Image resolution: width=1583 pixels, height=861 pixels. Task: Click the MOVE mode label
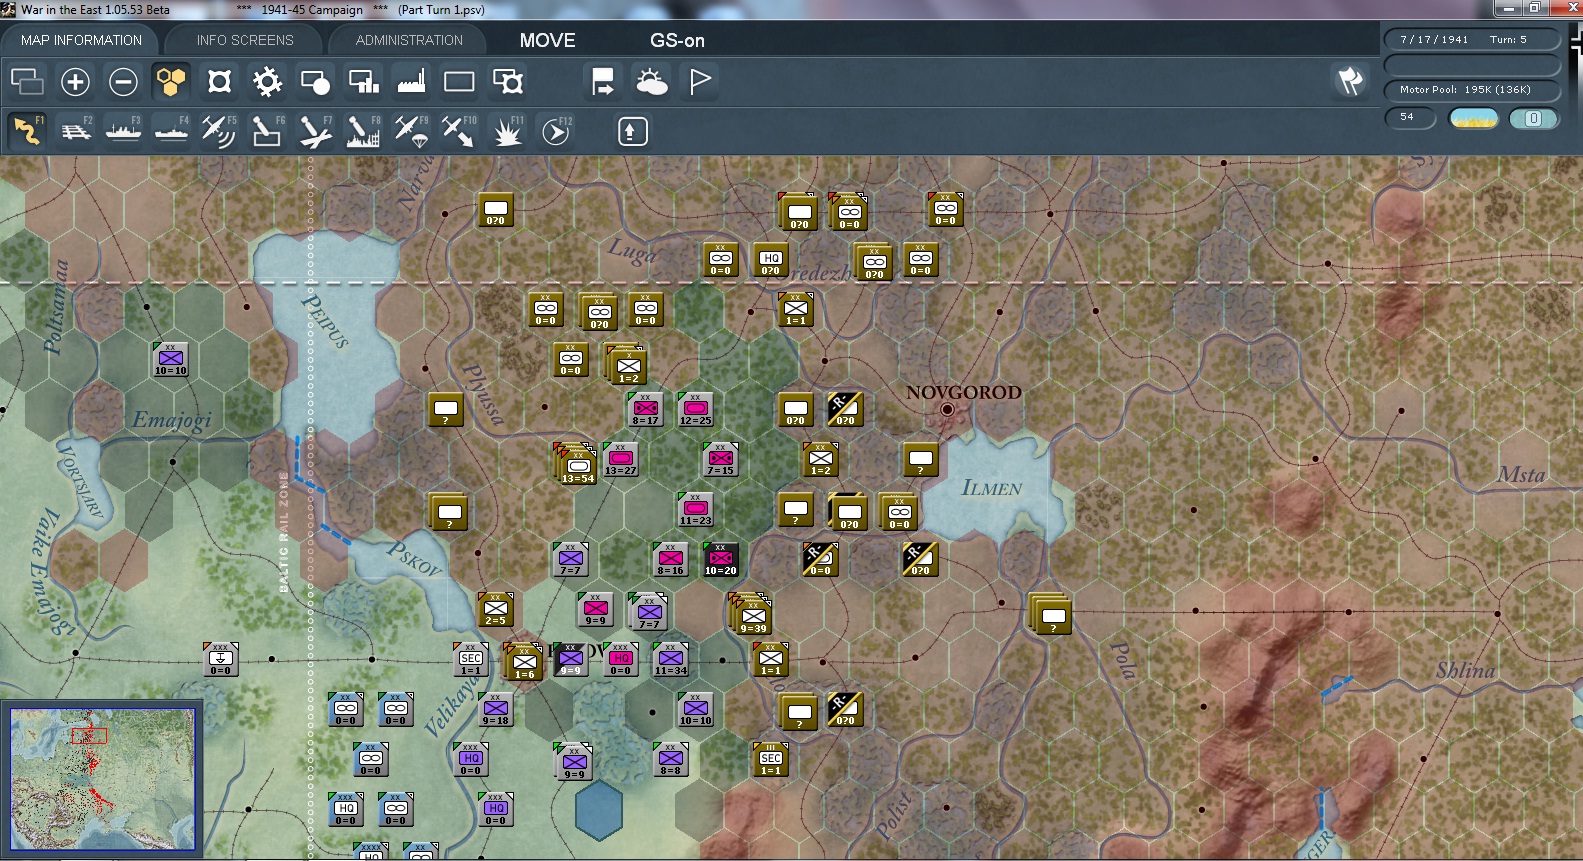(x=547, y=40)
